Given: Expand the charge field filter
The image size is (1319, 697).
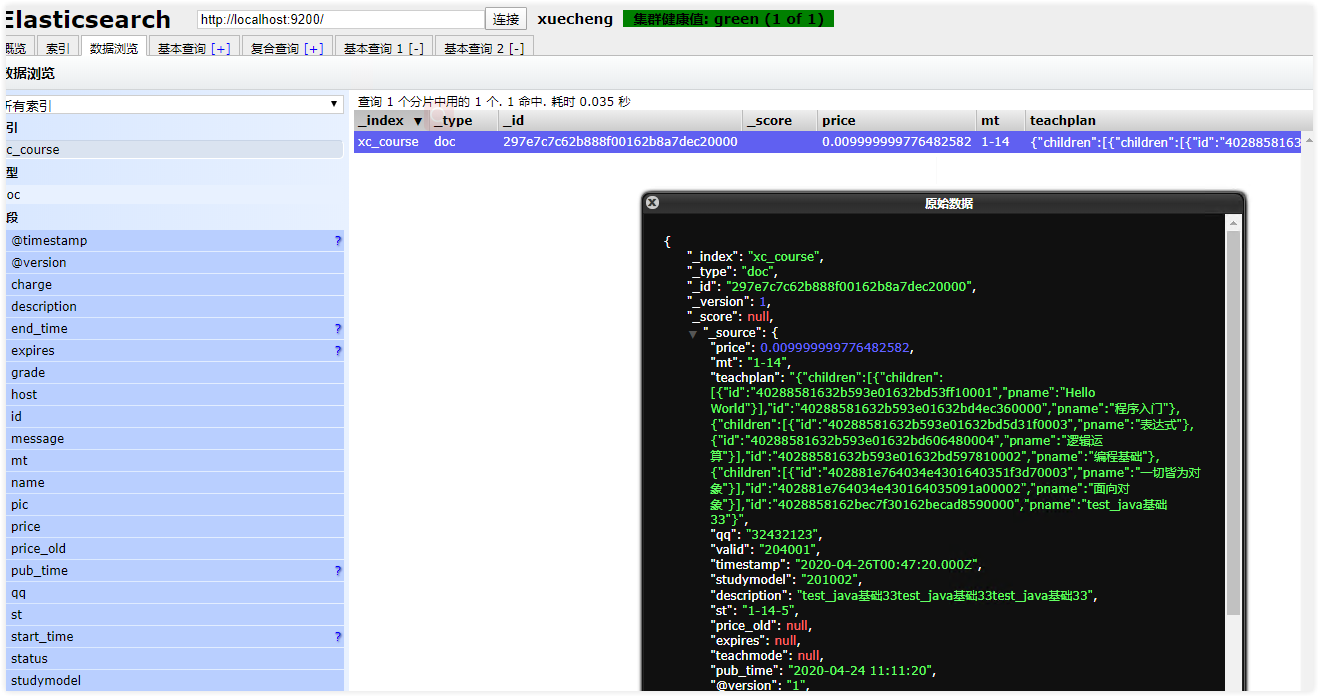Looking at the screenshot, I should click(172, 285).
